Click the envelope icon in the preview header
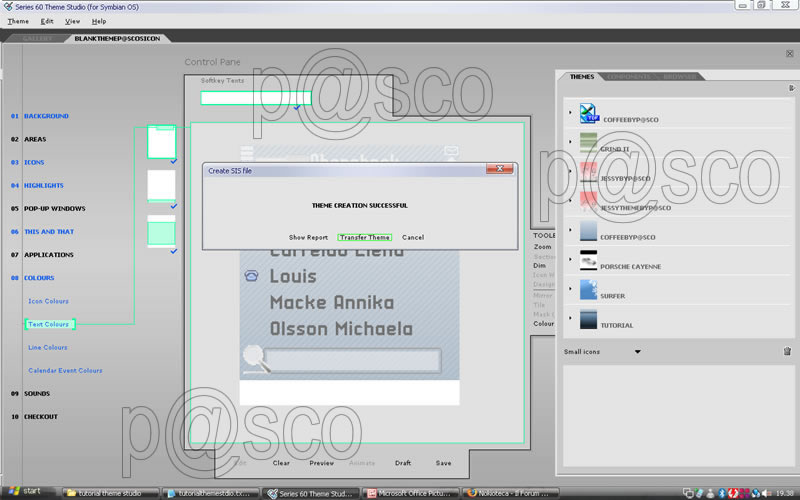The image size is (800, 500). point(451,151)
